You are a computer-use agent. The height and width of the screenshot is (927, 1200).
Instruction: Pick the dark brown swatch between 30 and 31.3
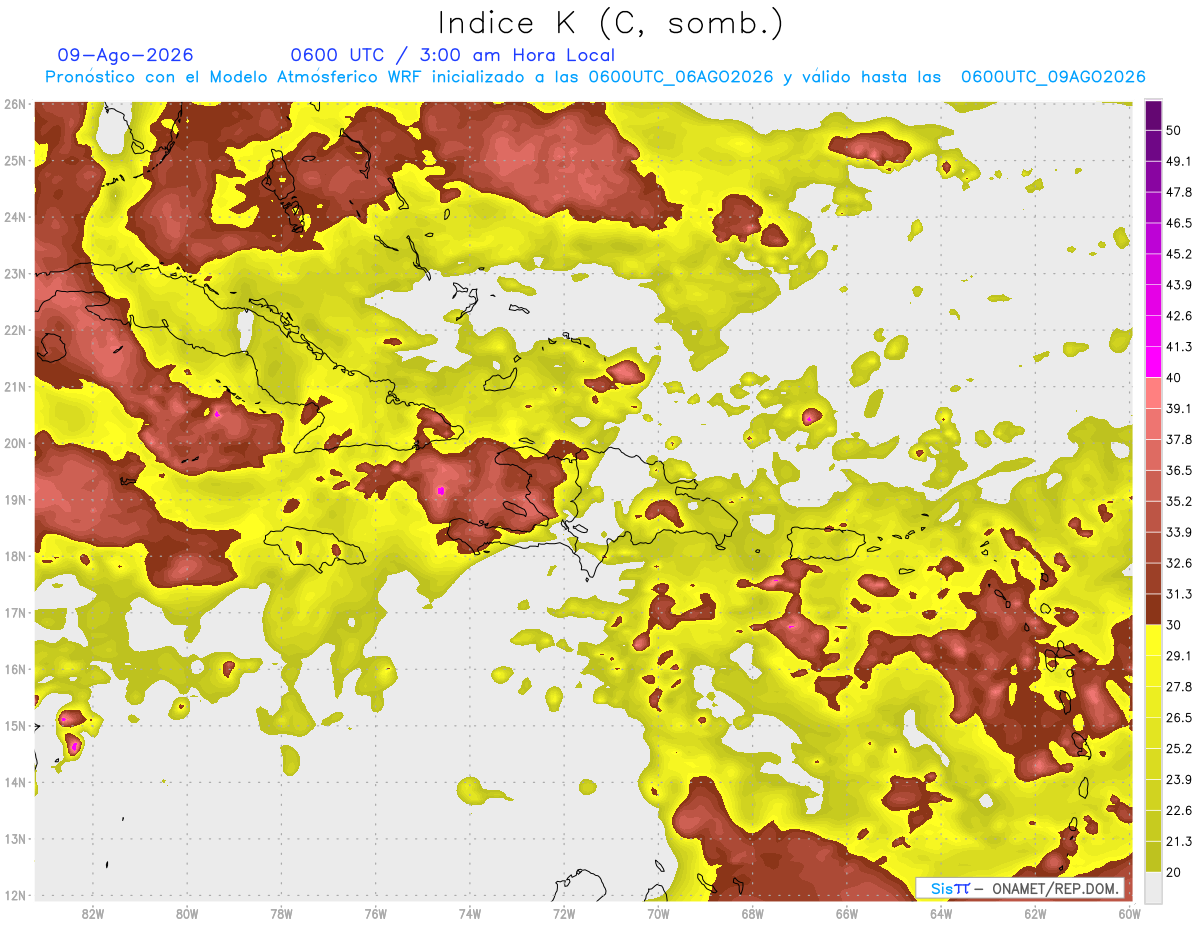1154,609
